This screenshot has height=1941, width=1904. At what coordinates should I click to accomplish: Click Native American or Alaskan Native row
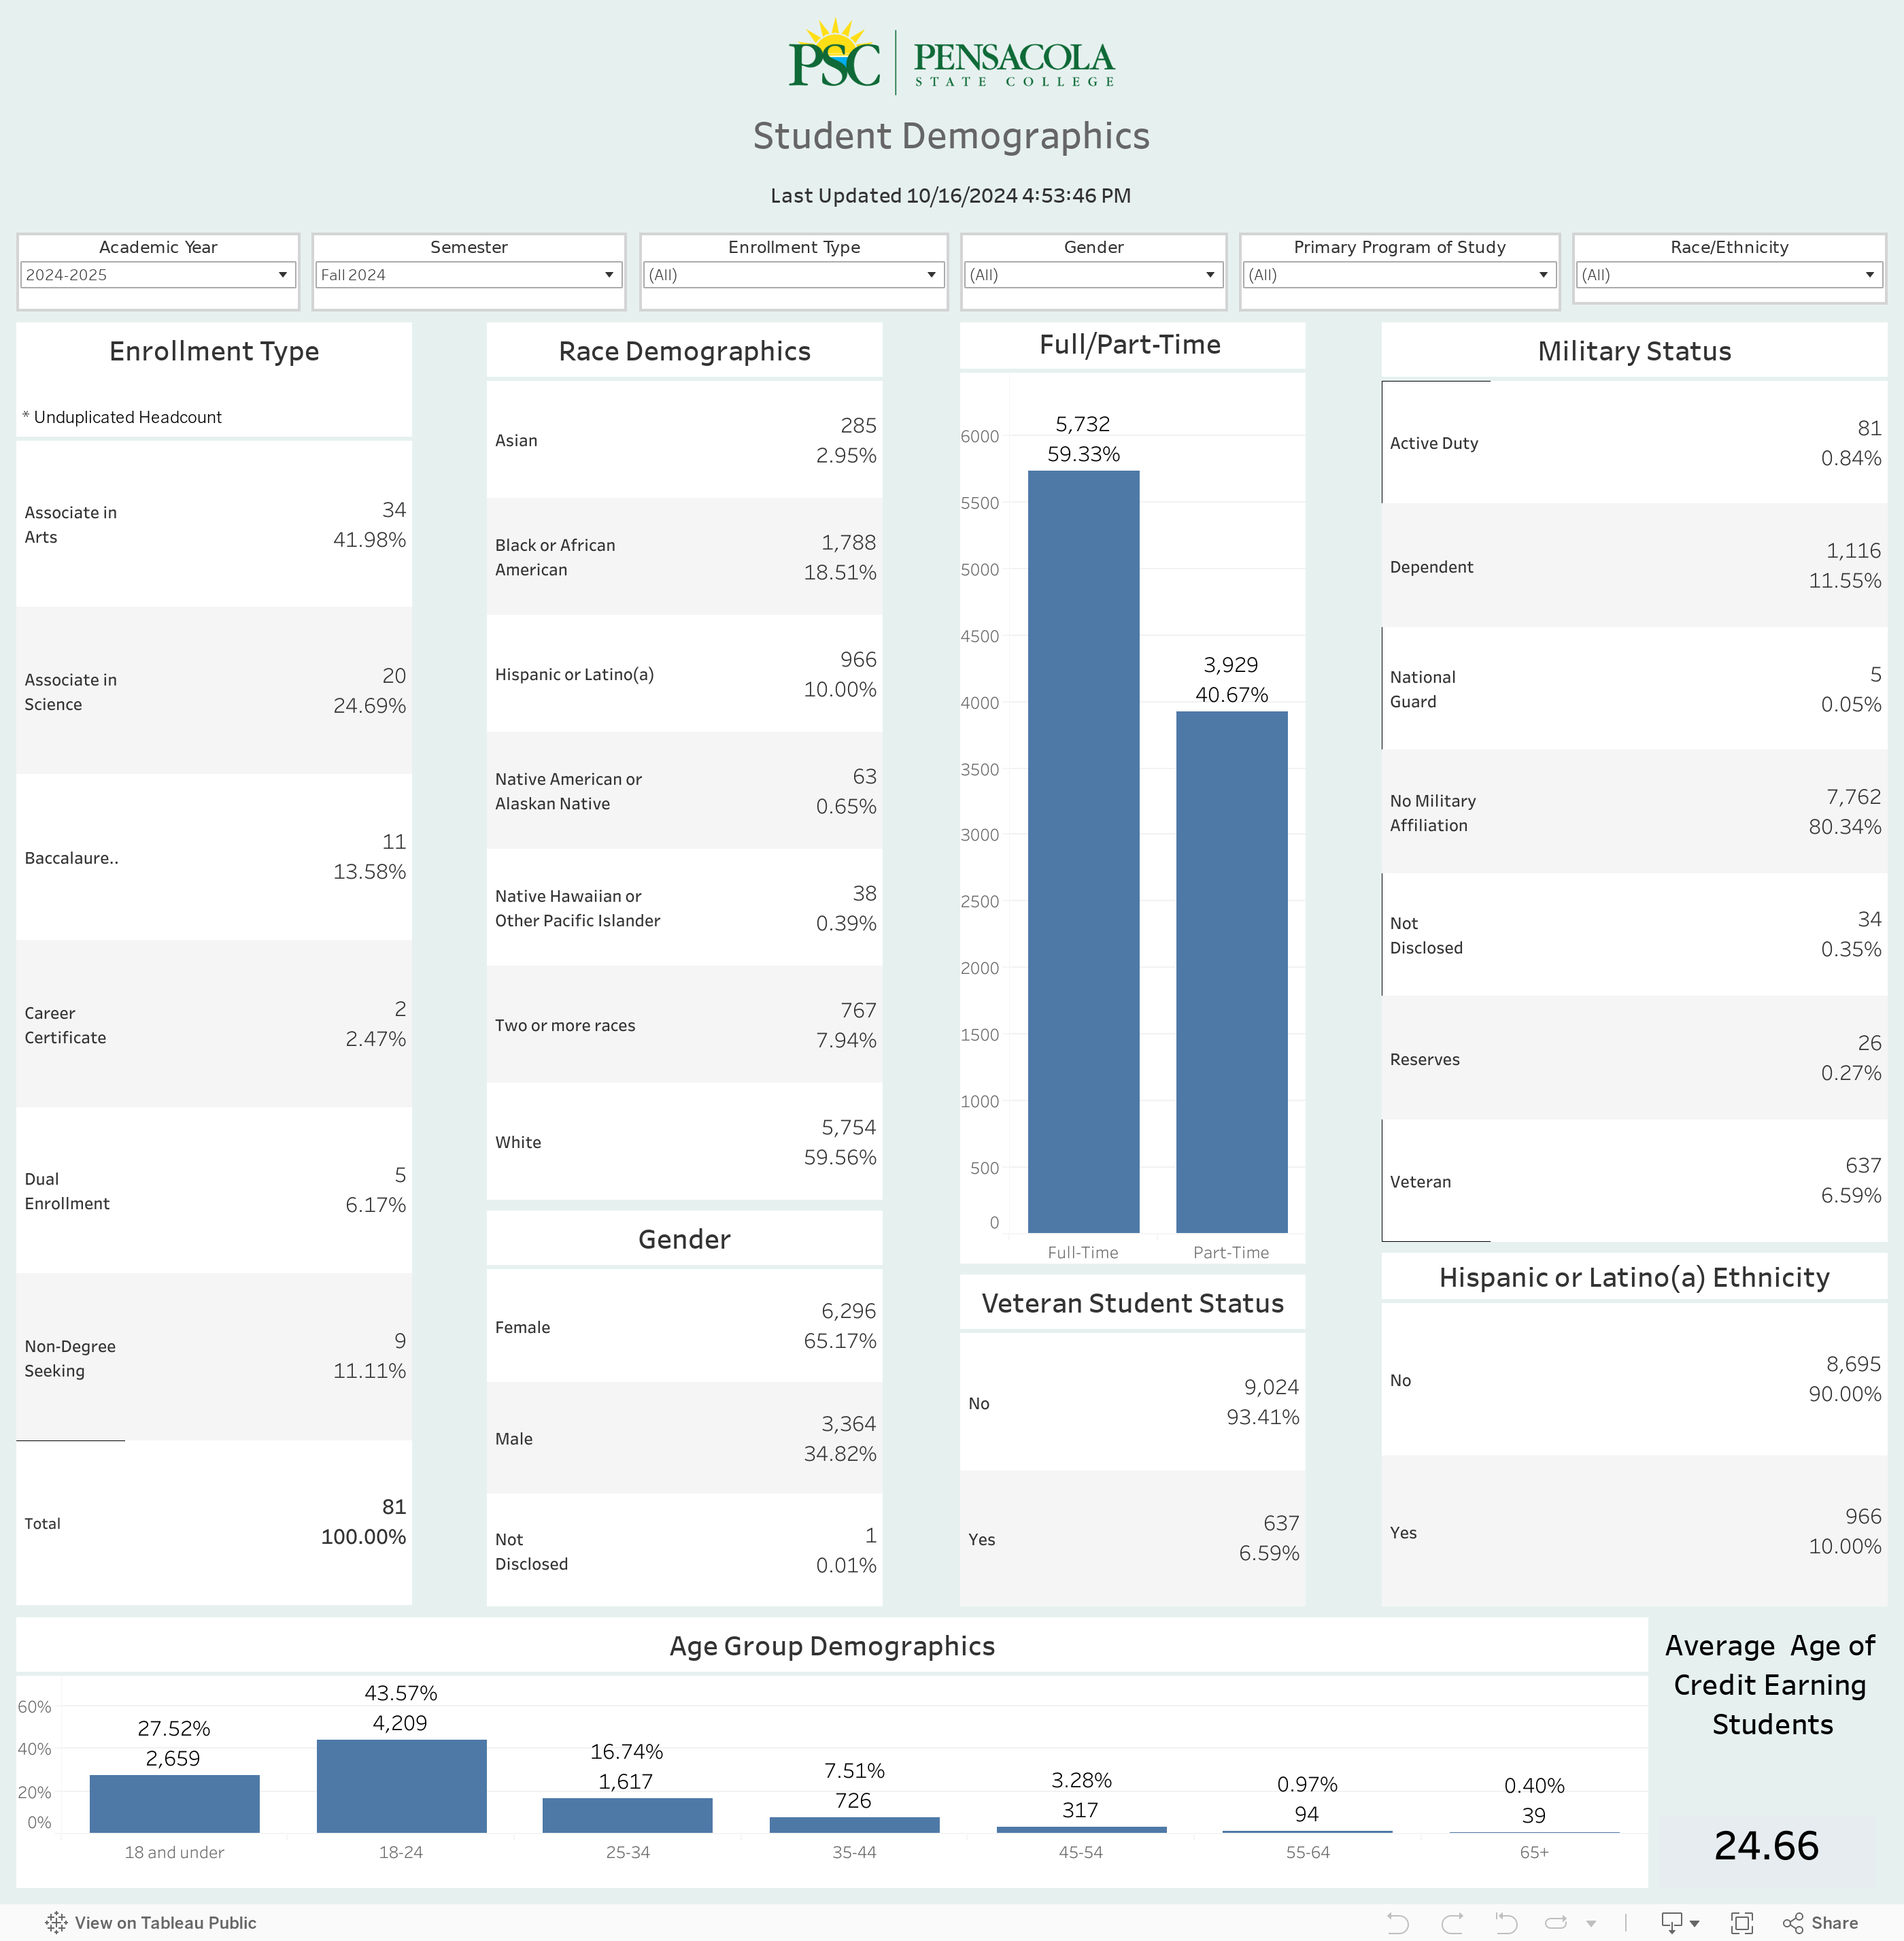click(684, 791)
